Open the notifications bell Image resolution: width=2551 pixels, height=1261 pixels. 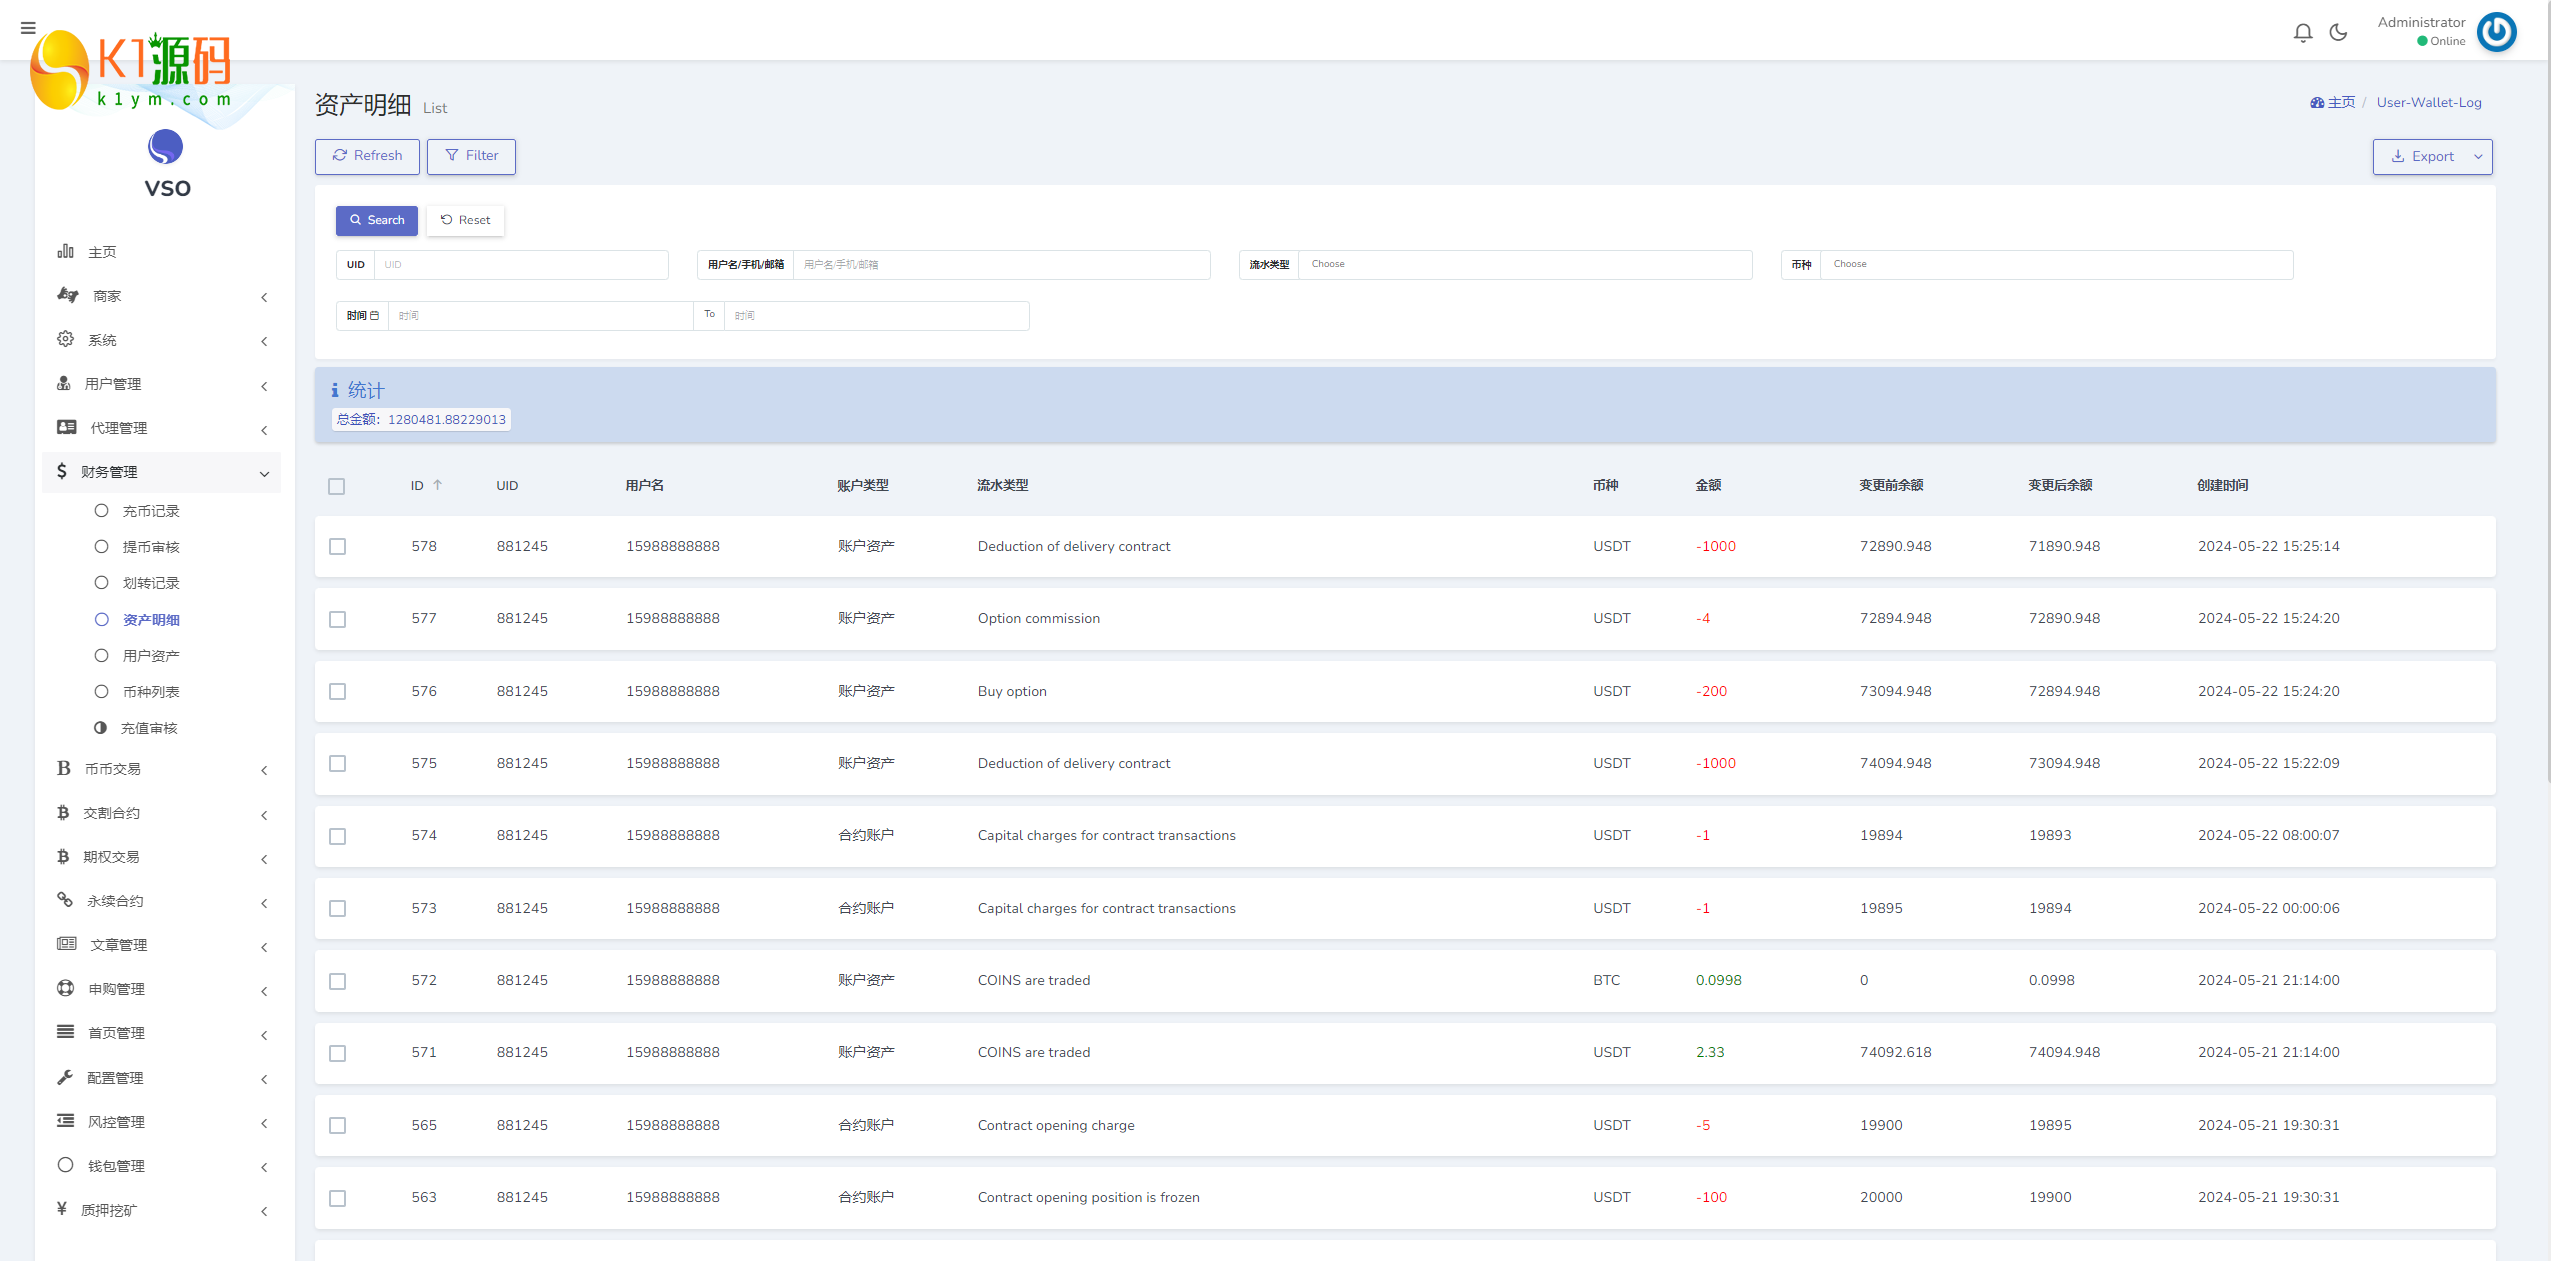point(2302,33)
